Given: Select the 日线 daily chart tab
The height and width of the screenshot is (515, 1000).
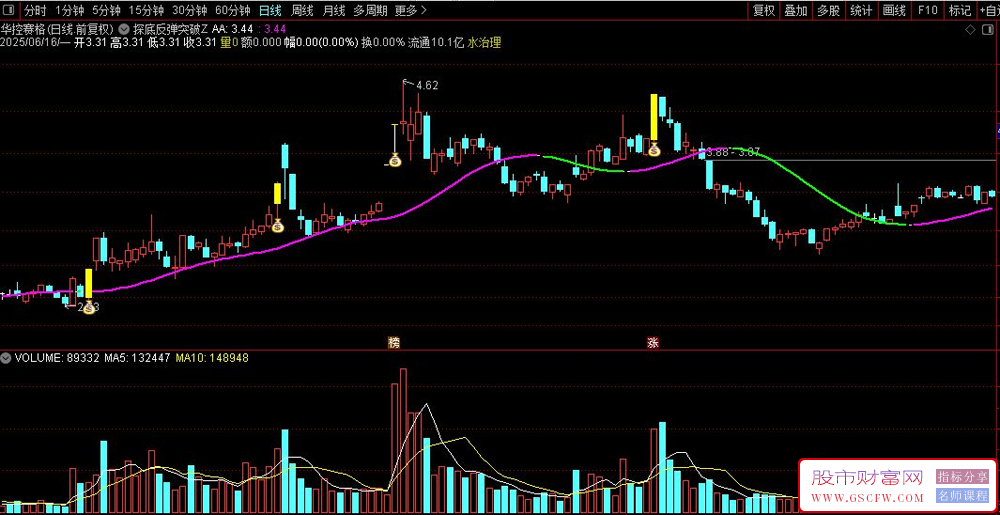Looking at the screenshot, I should (x=270, y=10).
